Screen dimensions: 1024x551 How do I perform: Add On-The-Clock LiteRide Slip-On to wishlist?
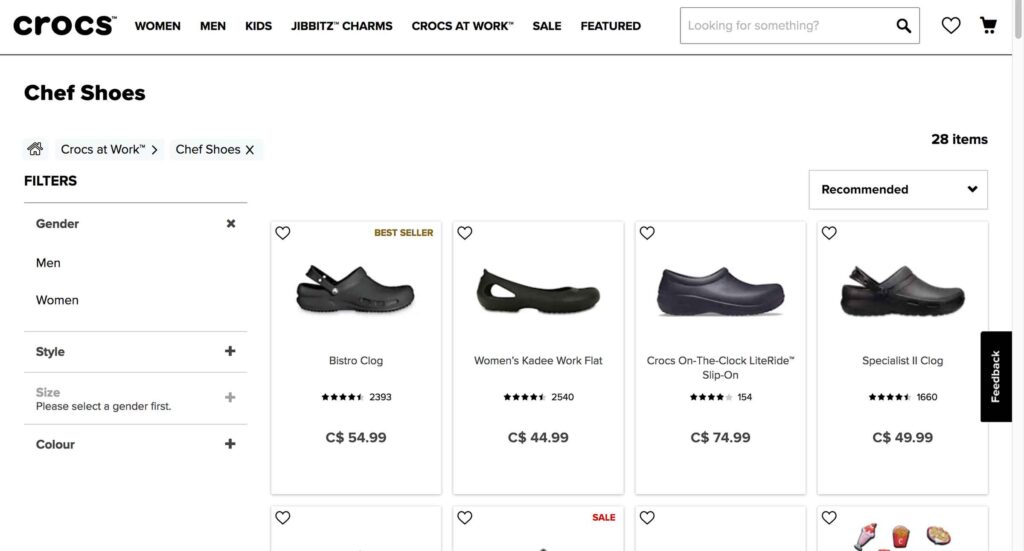(x=647, y=233)
